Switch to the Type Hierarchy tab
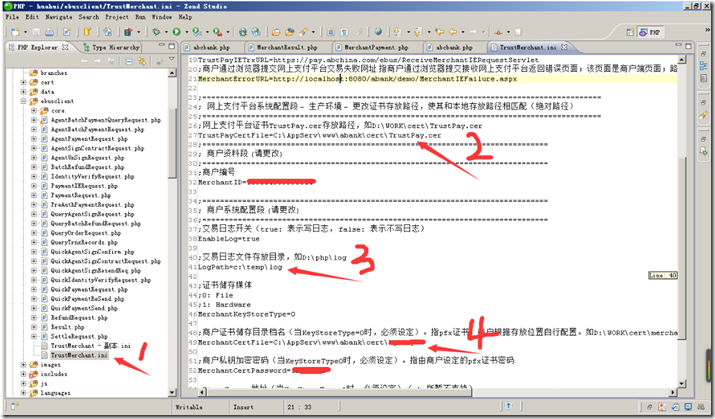 tap(112, 47)
